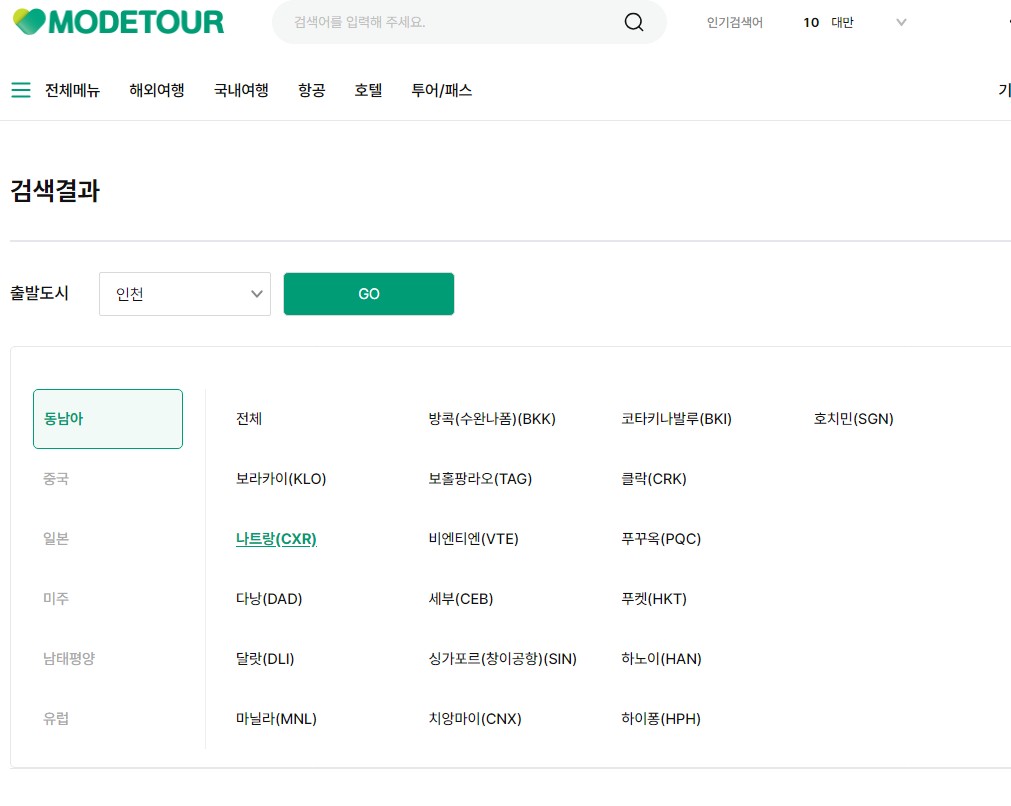Viewport: 1011px width, 806px height.
Task: Click inside the search input field
Action: tap(440, 21)
